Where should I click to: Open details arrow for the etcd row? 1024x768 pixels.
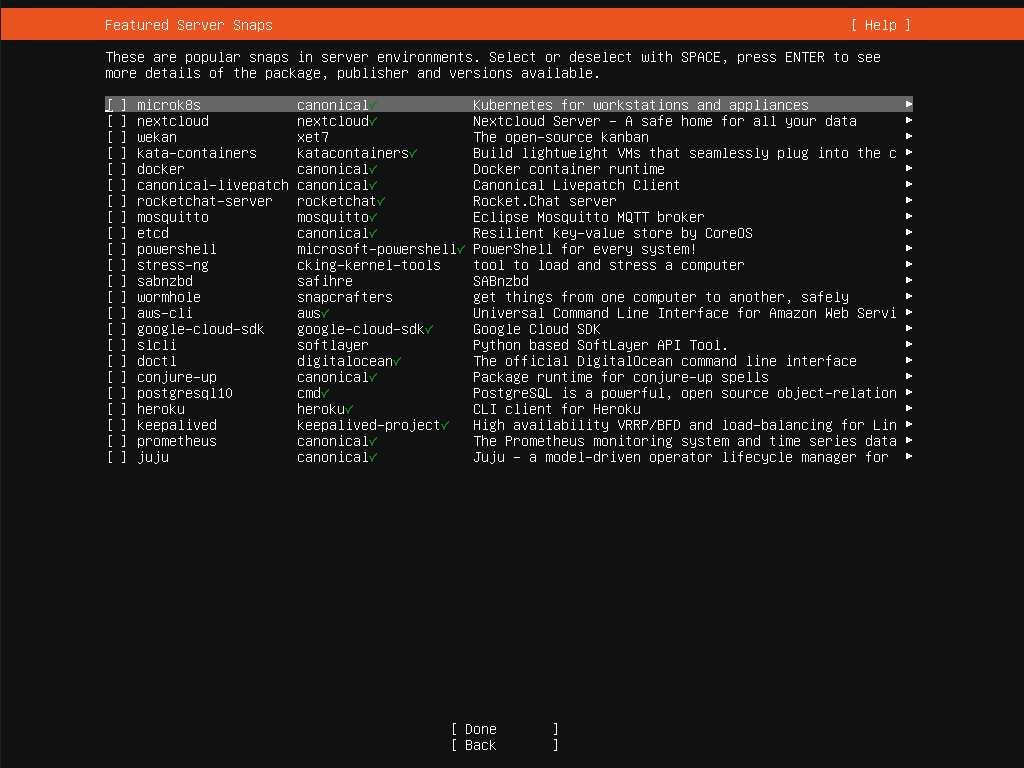pyautogui.click(x=908, y=233)
